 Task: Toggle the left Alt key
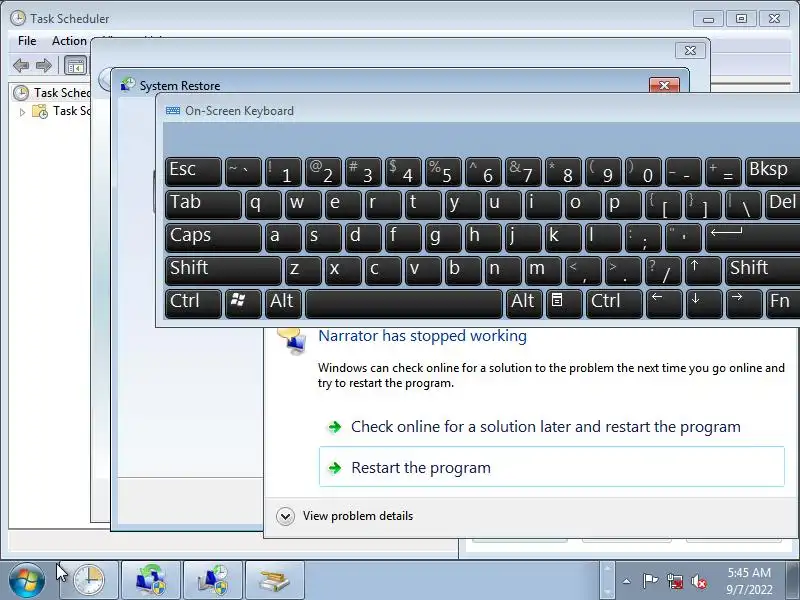(x=283, y=303)
